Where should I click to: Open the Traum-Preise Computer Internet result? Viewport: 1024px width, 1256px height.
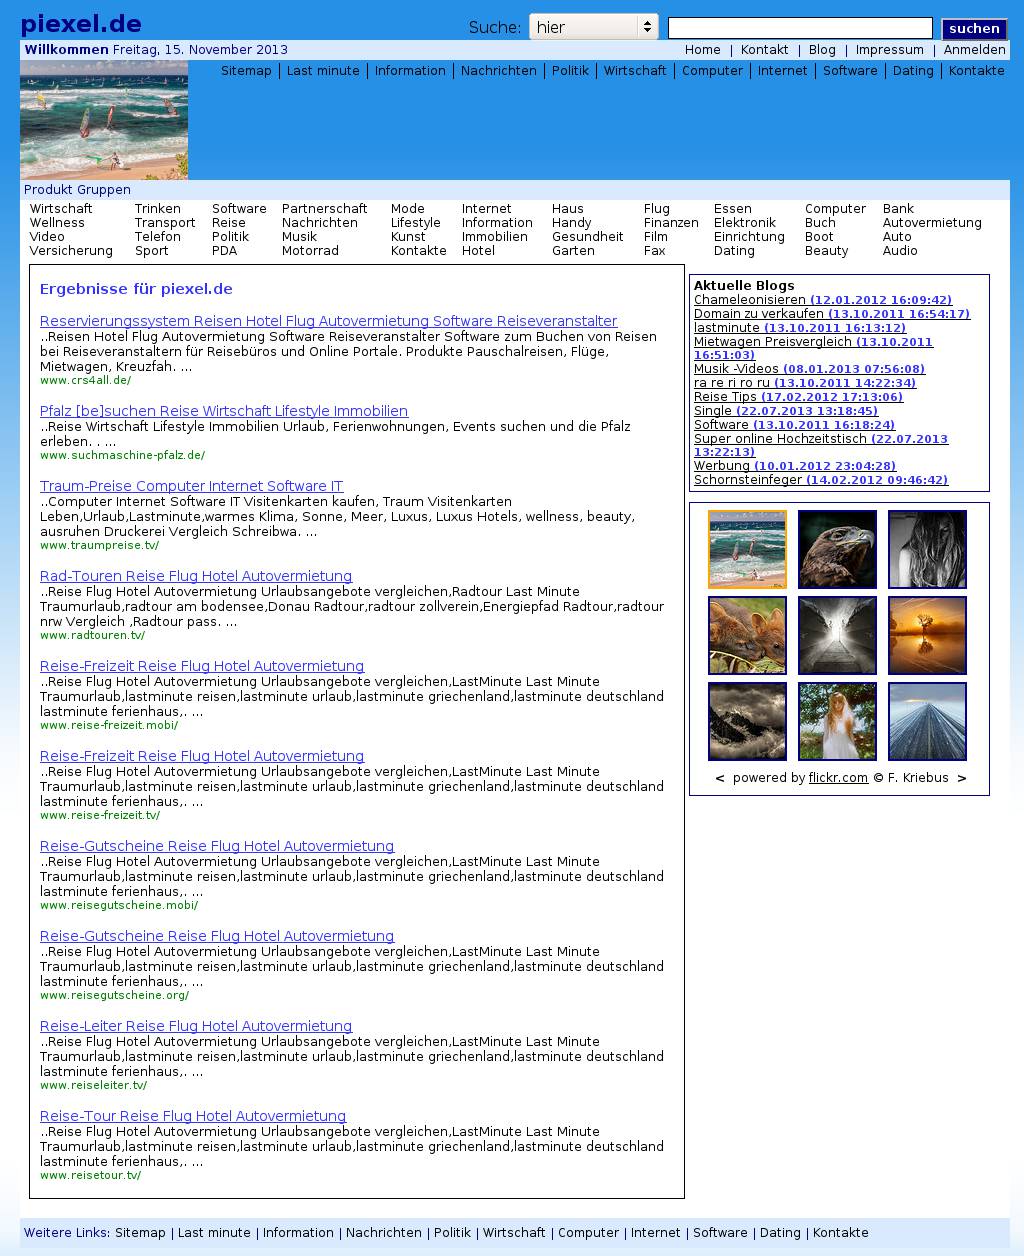point(191,486)
